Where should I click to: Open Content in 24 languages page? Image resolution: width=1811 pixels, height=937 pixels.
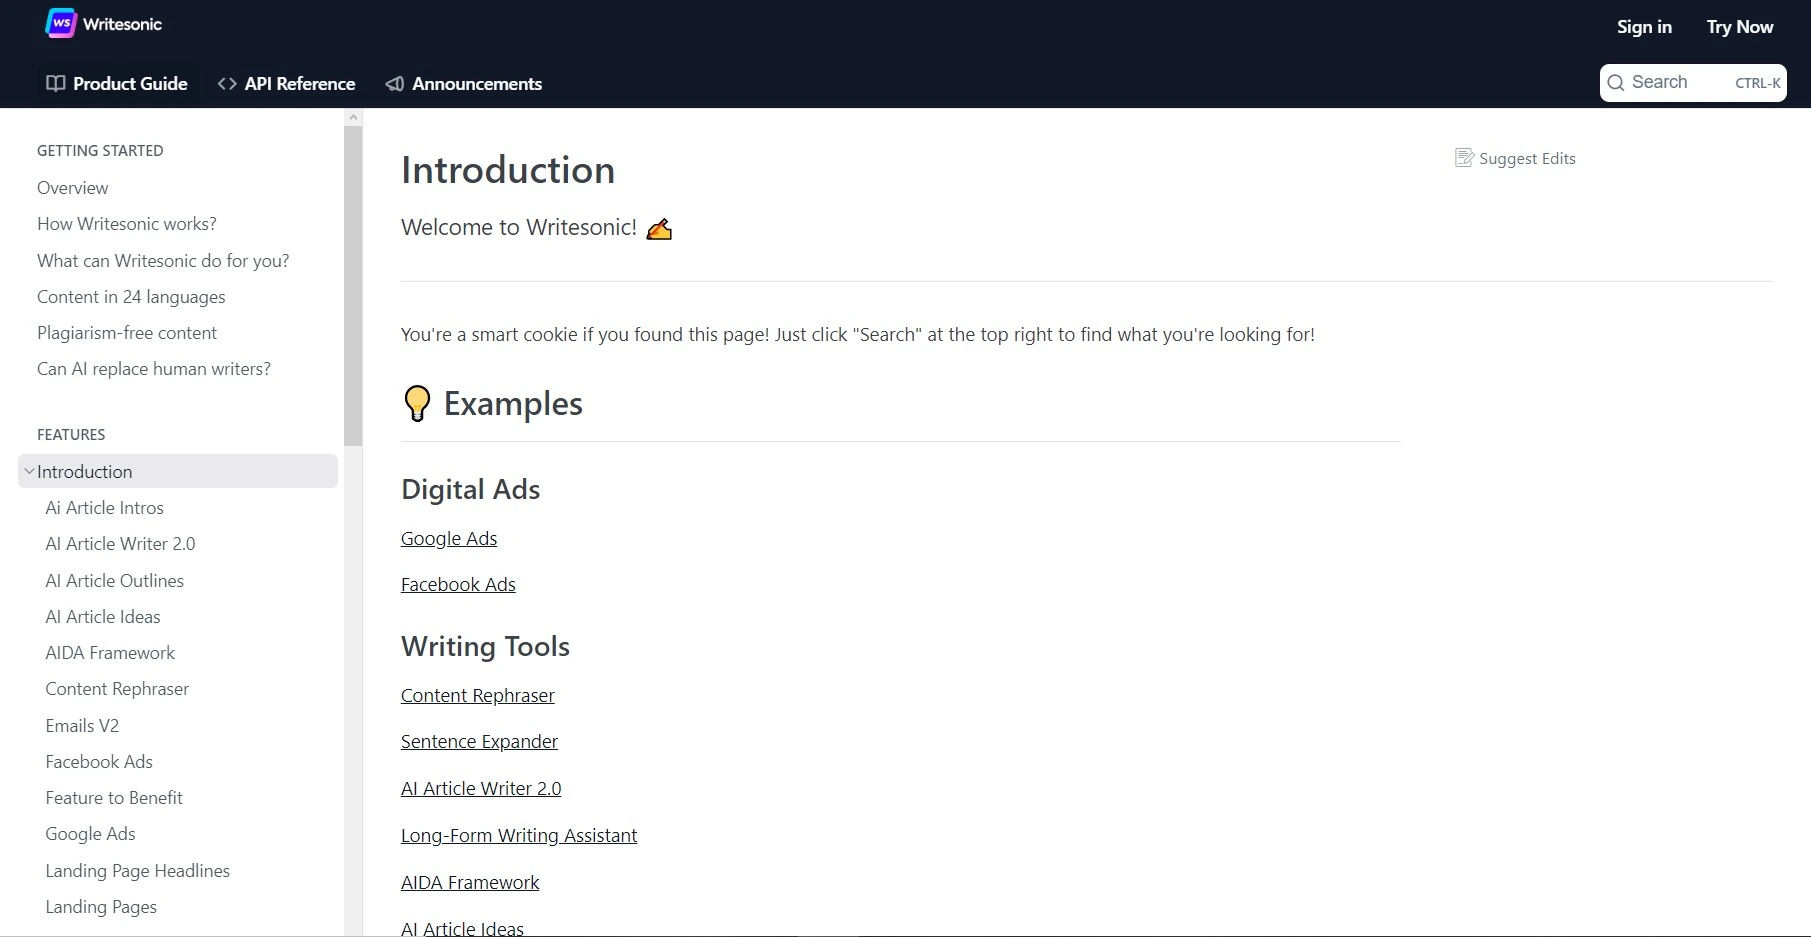[x=131, y=297]
